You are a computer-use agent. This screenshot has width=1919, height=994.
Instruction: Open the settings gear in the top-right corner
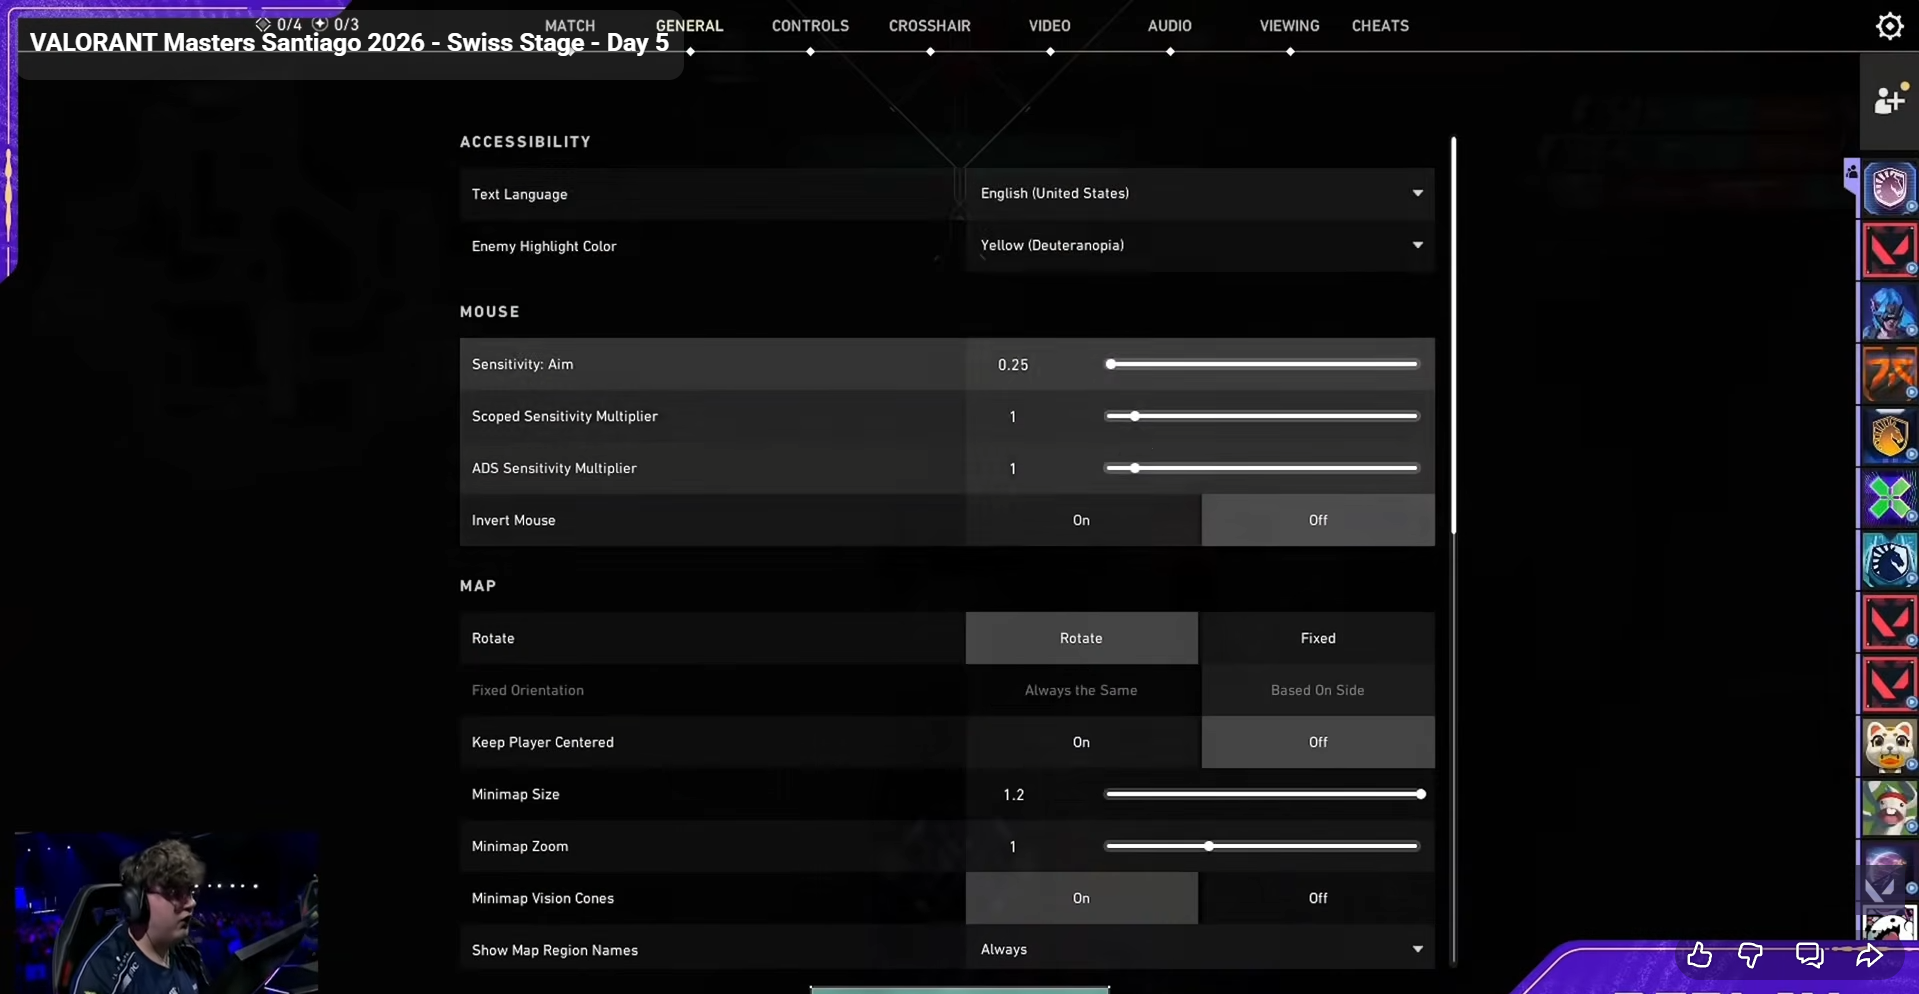1889,26
